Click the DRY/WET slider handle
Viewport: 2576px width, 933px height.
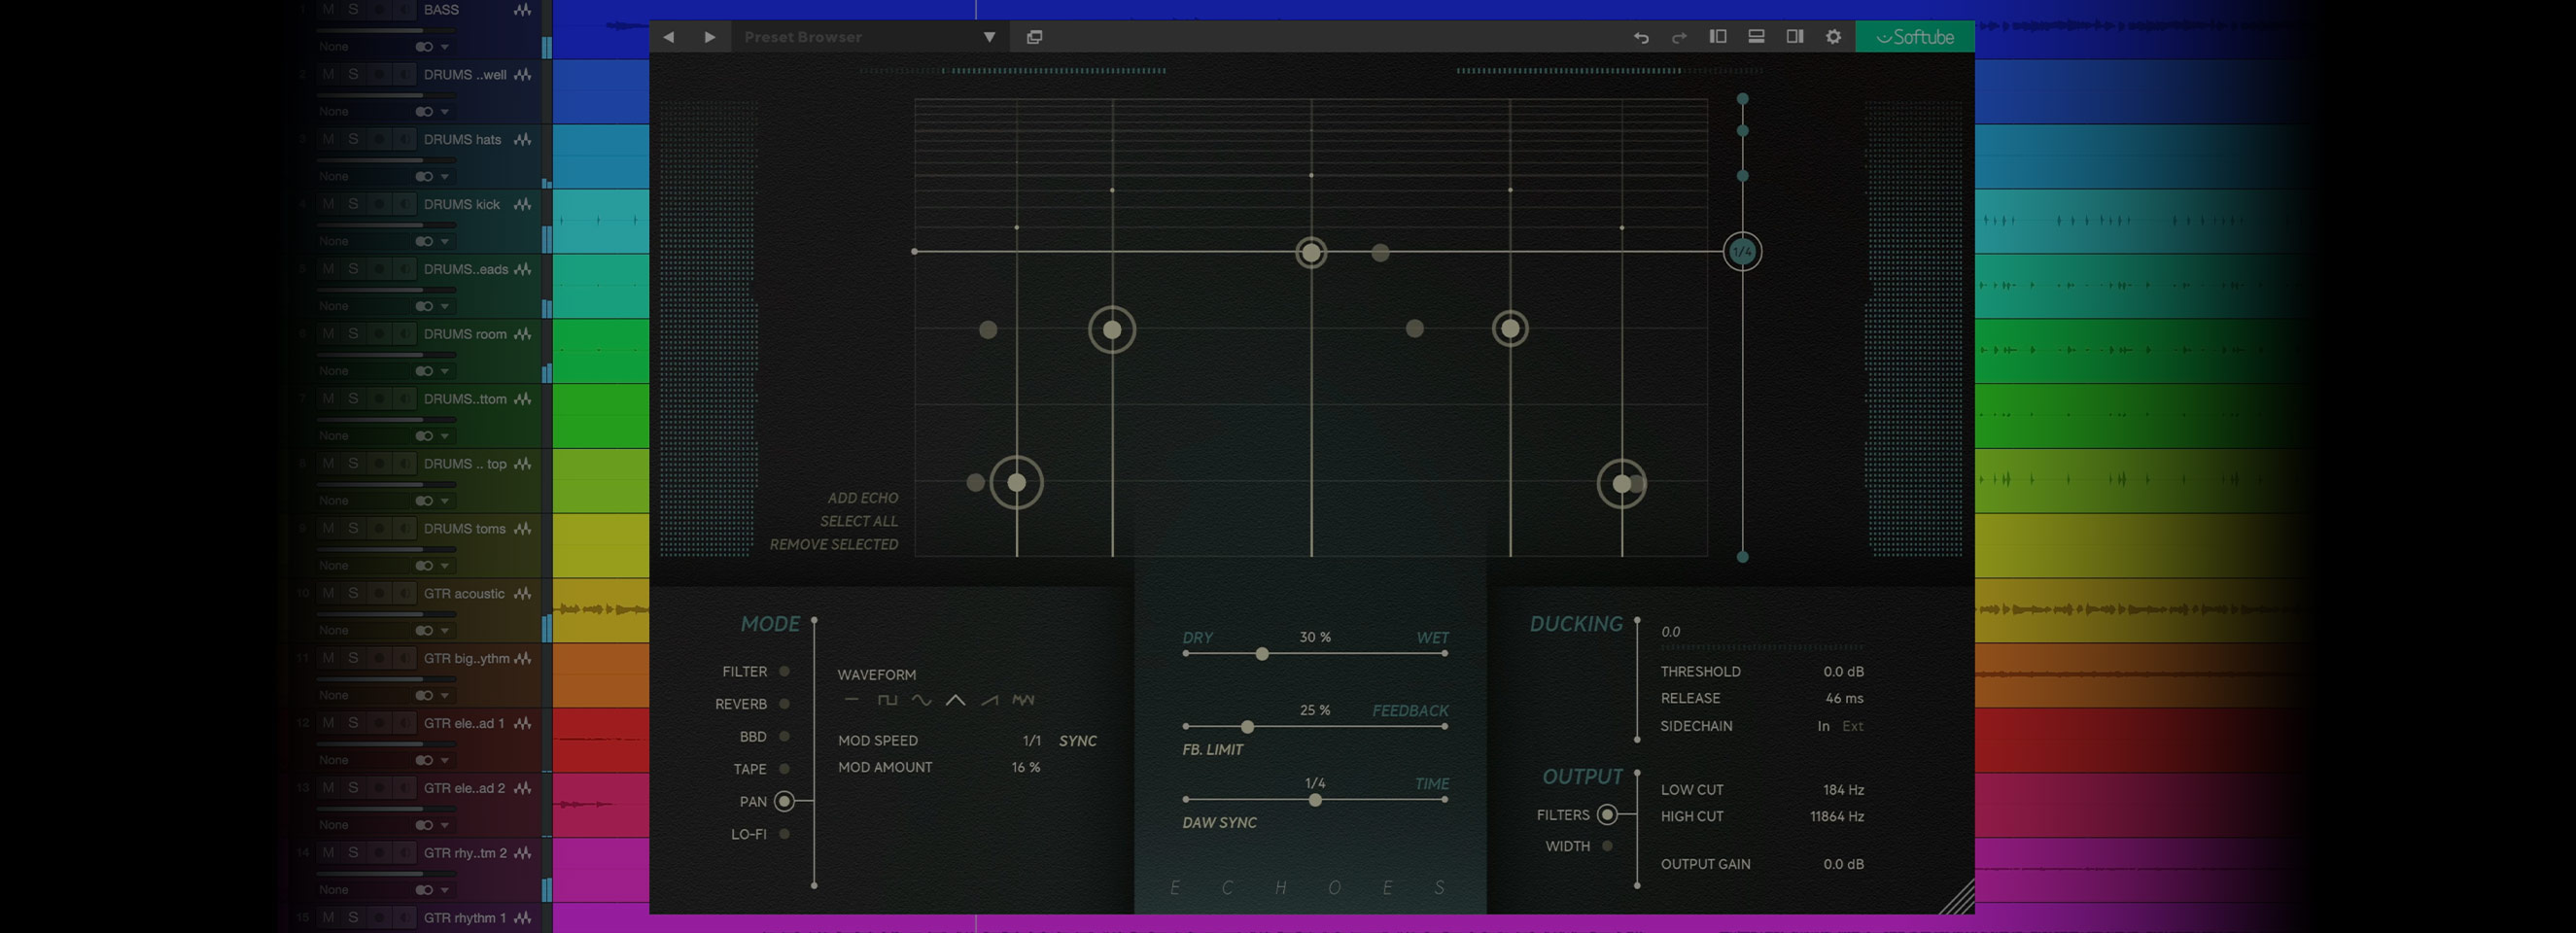tap(1262, 654)
